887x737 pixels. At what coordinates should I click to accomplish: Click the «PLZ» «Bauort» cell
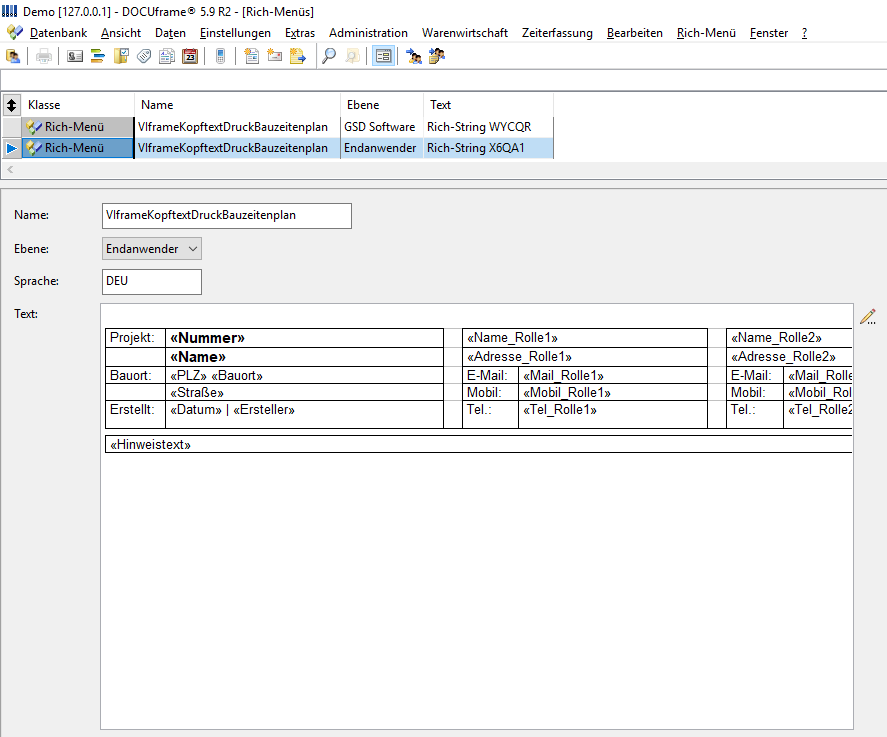304,376
